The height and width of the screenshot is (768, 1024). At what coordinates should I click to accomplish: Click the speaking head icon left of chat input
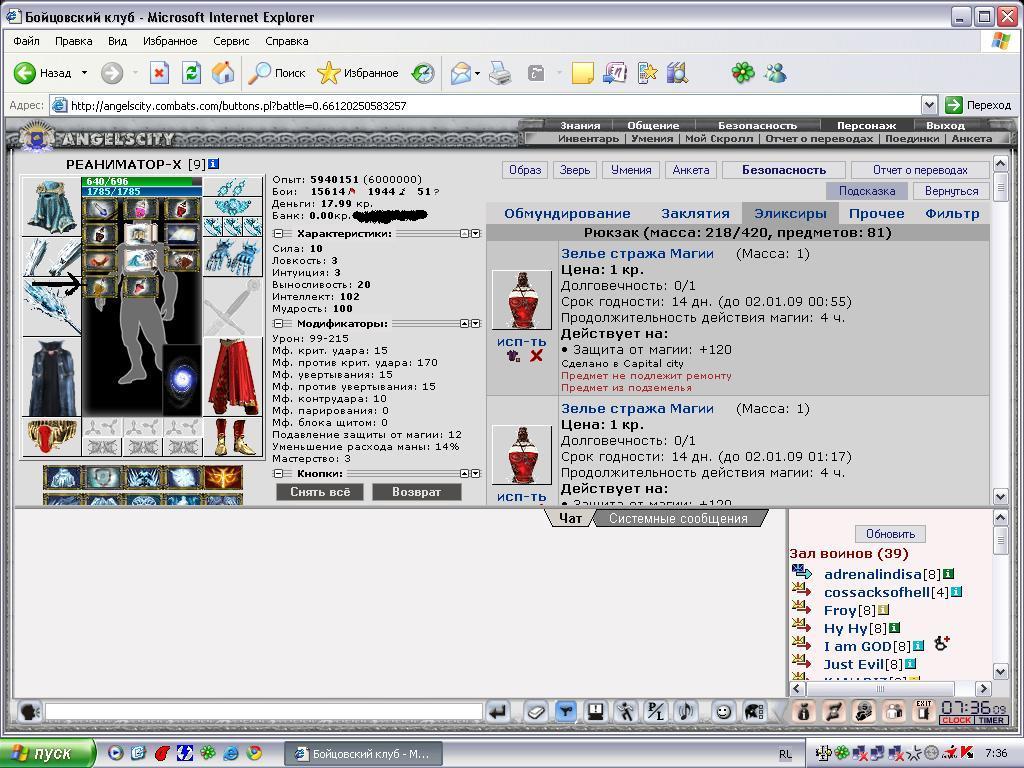(x=29, y=712)
